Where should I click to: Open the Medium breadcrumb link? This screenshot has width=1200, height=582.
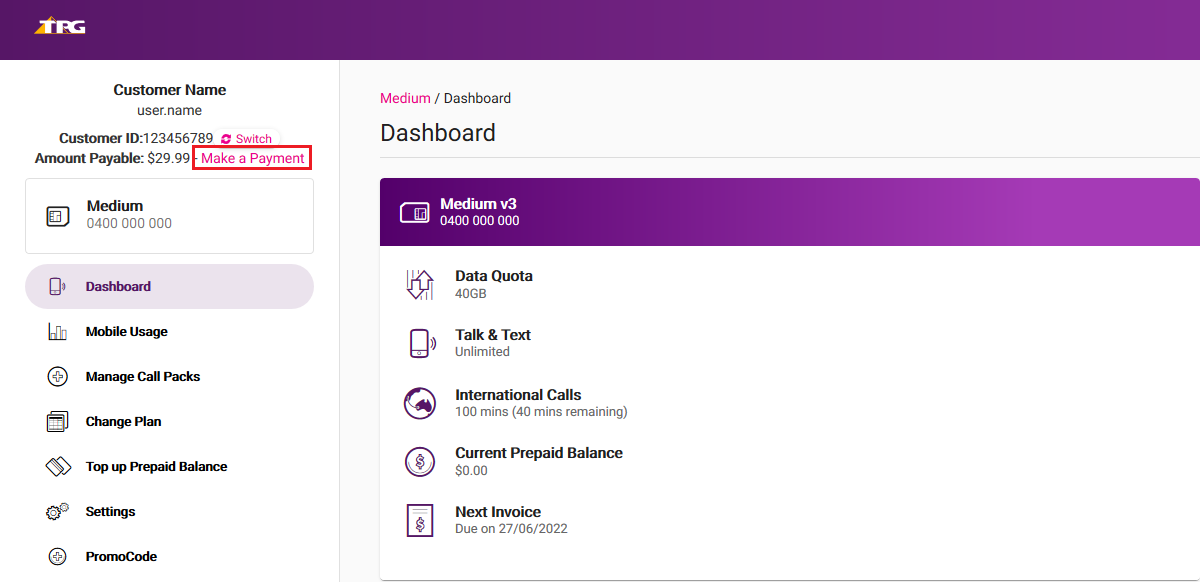point(405,98)
